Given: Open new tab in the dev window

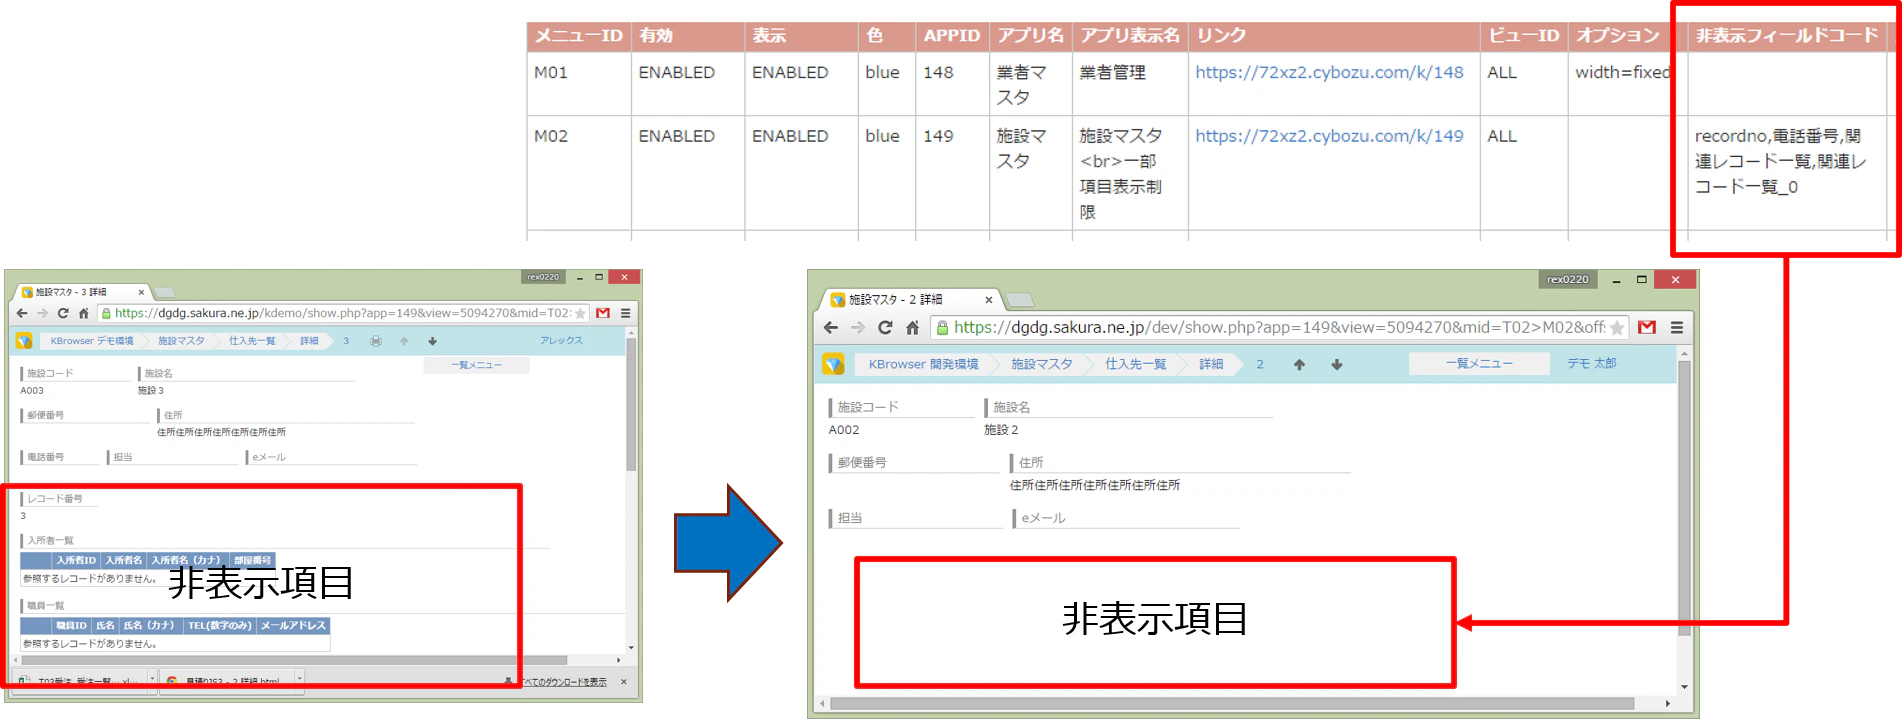Looking at the screenshot, I should coord(1019,300).
